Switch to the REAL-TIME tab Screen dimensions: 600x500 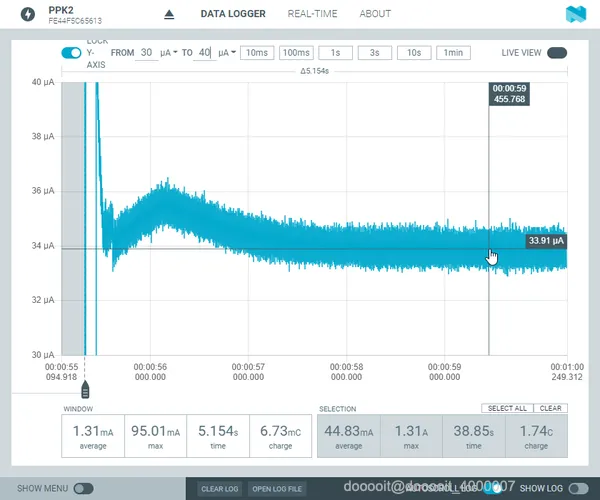(x=312, y=14)
